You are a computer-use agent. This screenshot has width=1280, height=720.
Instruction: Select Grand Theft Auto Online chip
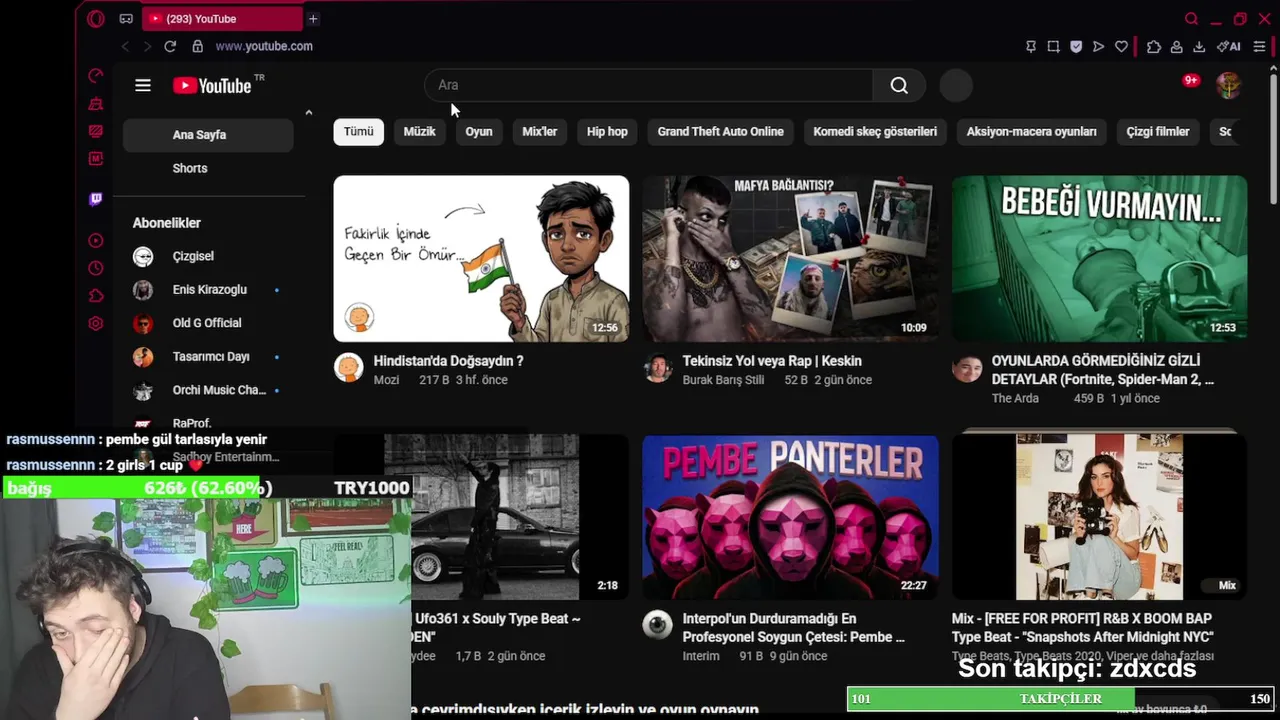coord(721,132)
